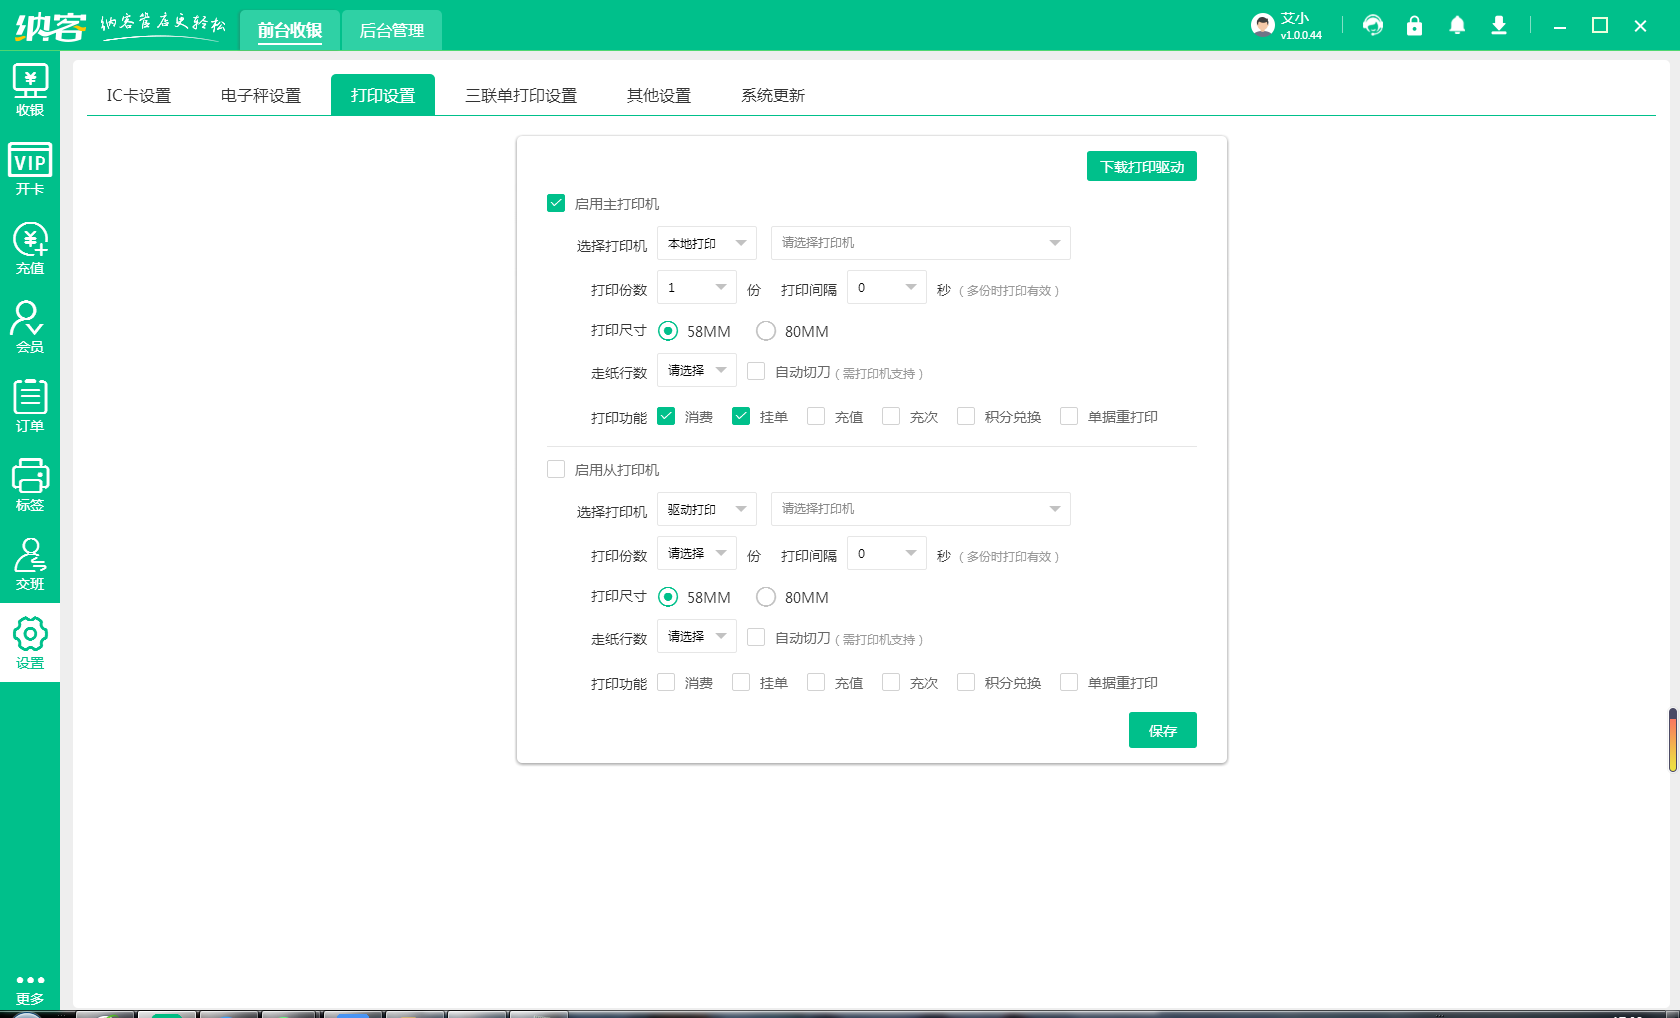Open the VIP 开卡 card sidebar icon
The width and height of the screenshot is (1680, 1018).
click(x=30, y=169)
